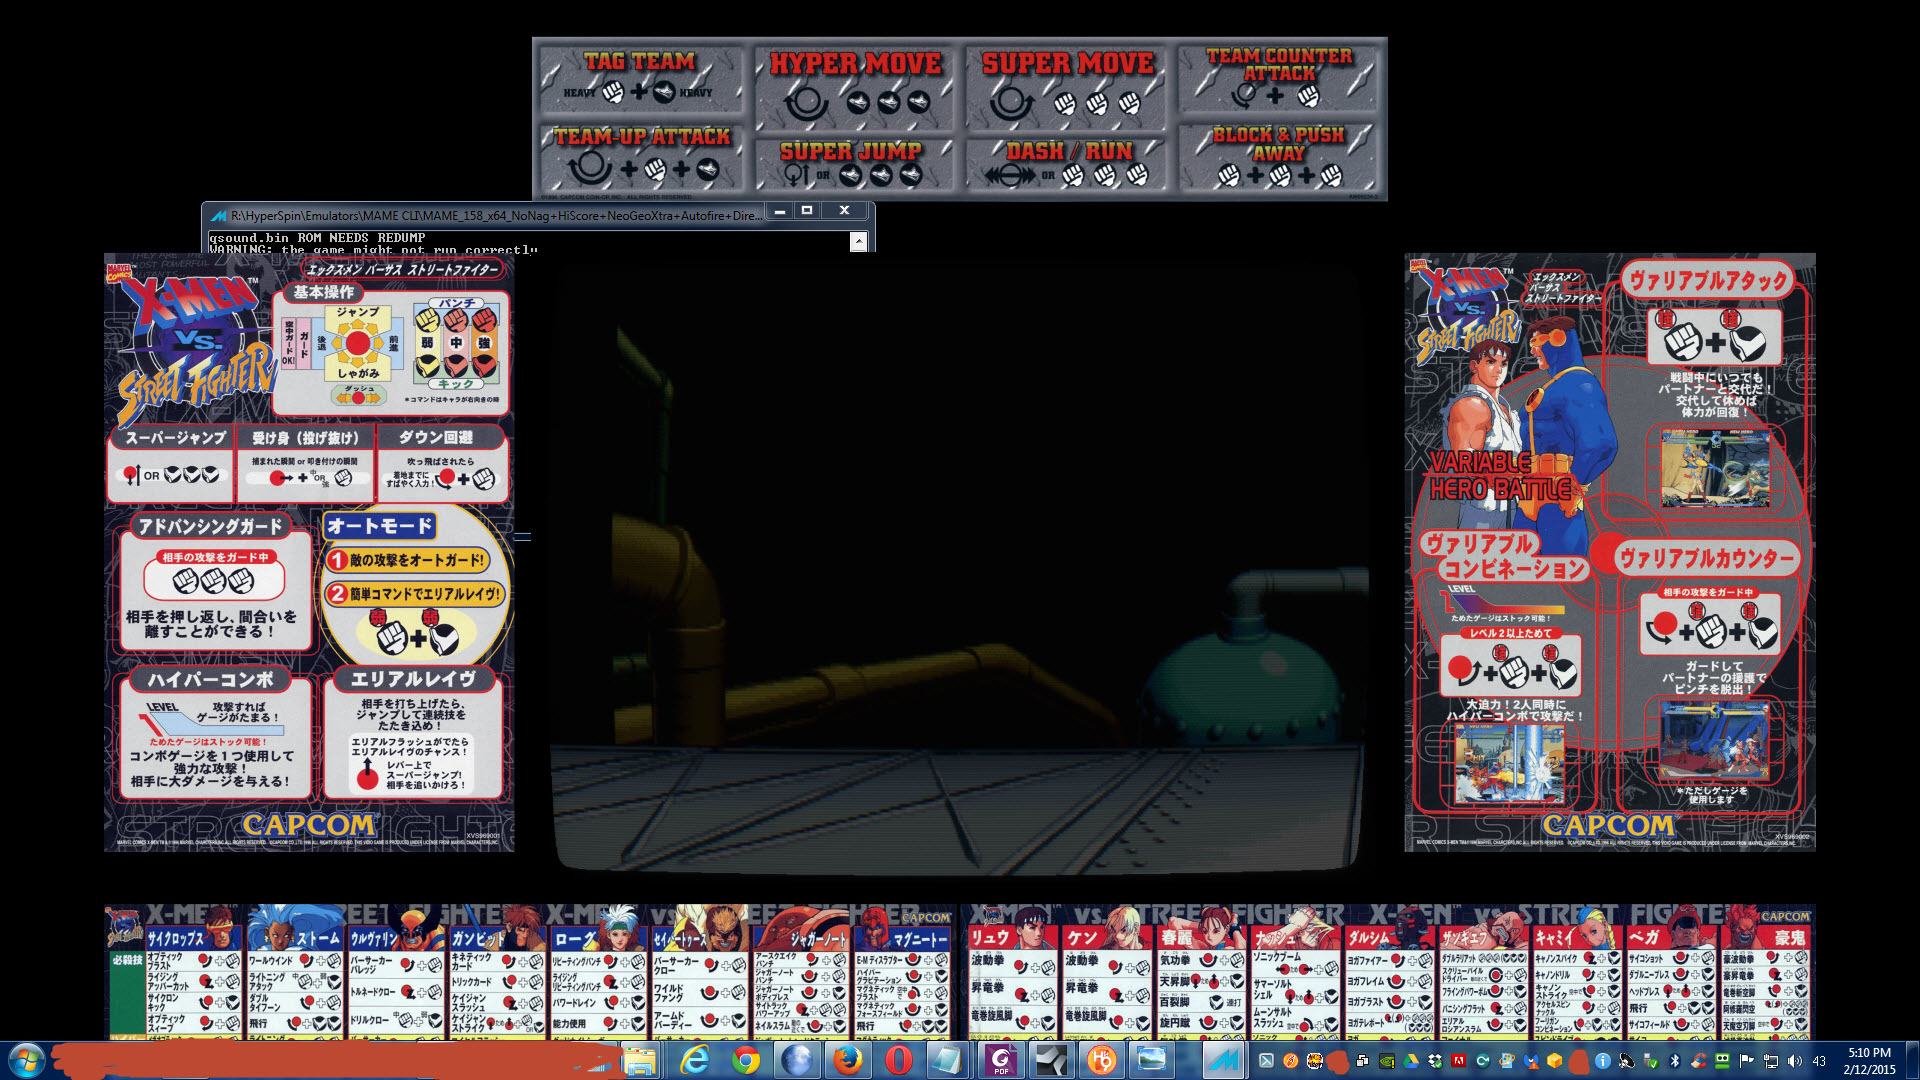Click the NVIDIA tray icon
This screenshot has height=1080, width=1920.
(x=1387, y=1061)
